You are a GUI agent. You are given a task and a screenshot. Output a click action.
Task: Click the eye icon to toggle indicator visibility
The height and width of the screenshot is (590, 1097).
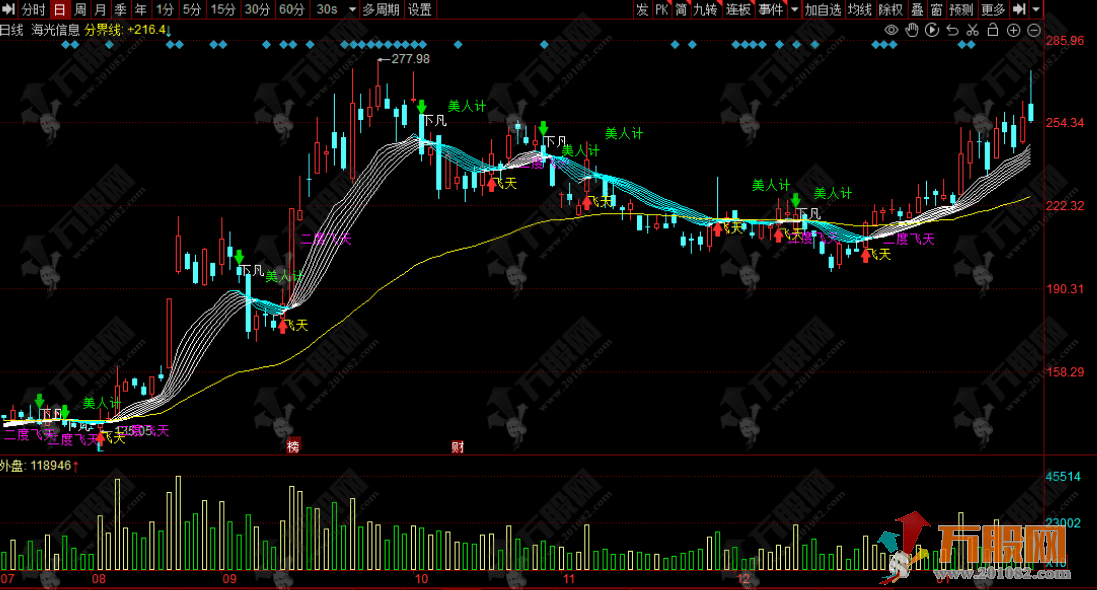pos(891,30)
